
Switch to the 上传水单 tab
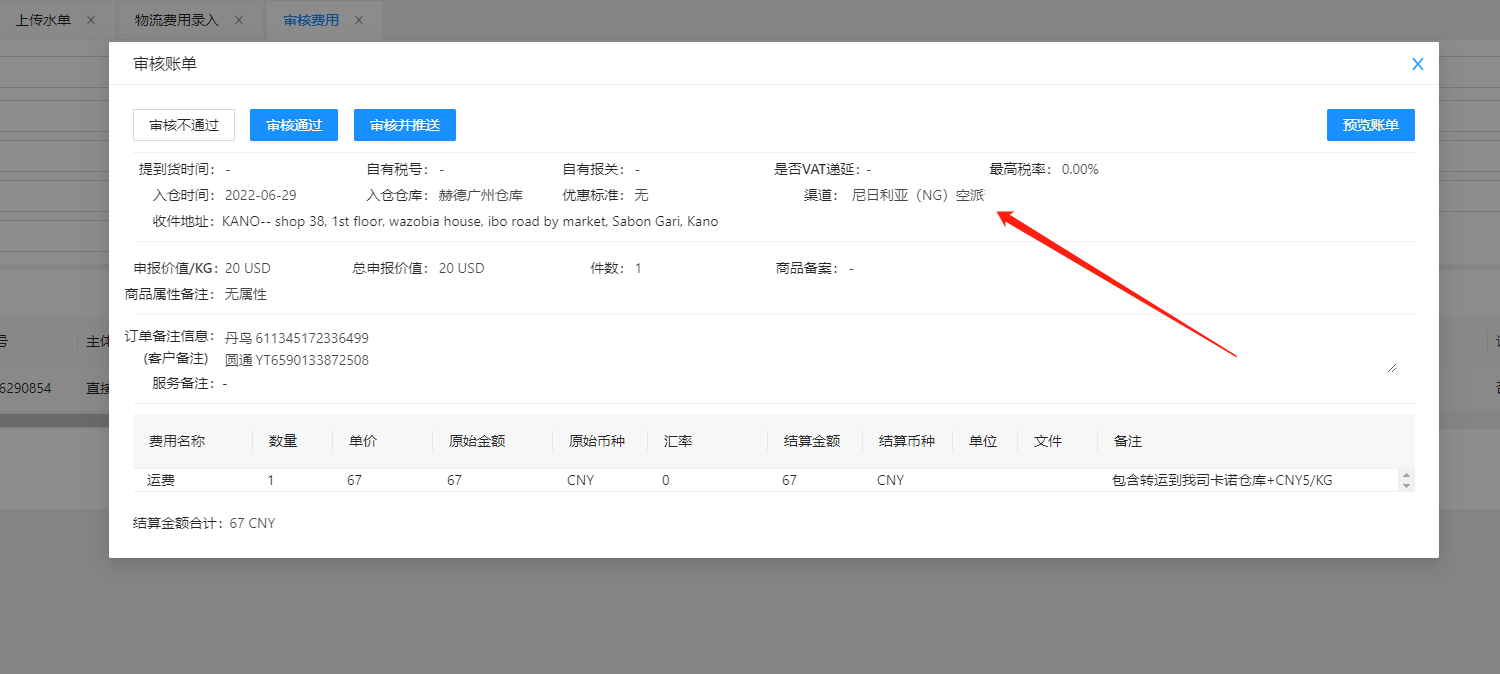tap(43, 20)
